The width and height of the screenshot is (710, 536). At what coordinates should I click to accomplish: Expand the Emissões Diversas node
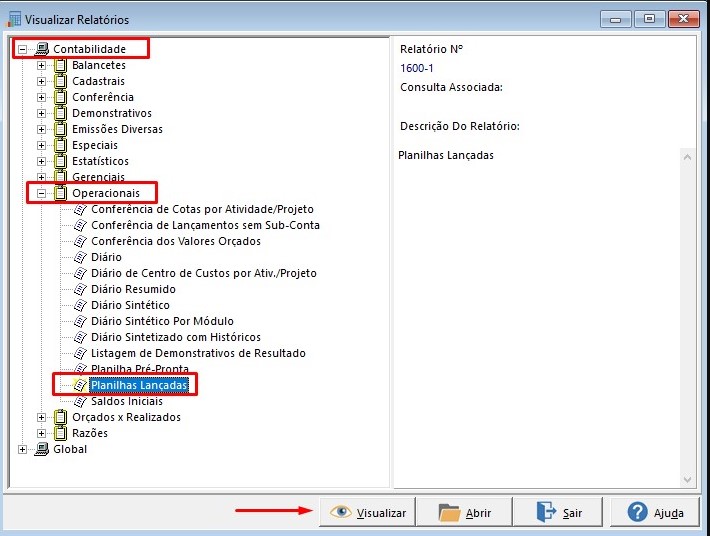coord(41,129)
